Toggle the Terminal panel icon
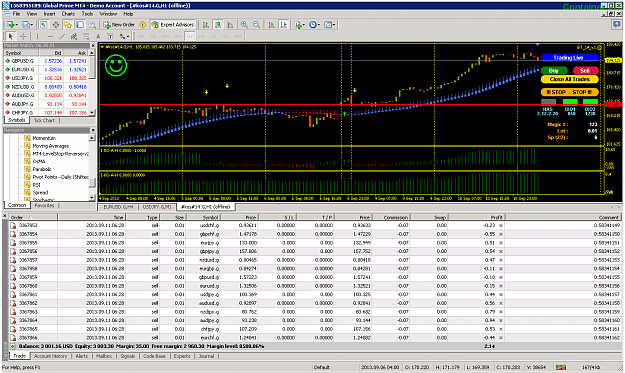Screen dimensions: 625x373 (x=80, y=25)
